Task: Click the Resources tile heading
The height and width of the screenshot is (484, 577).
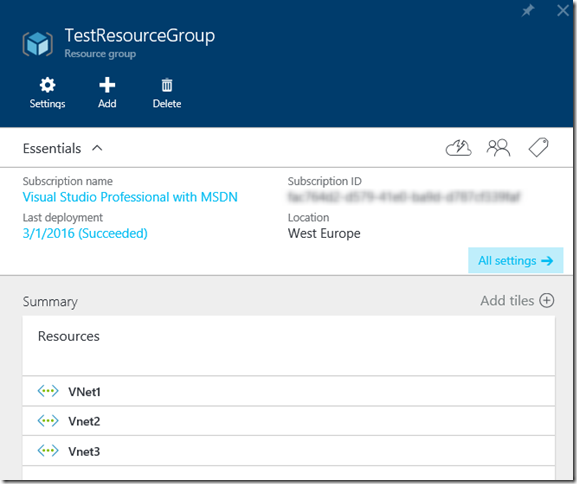Action: point(69,336)
